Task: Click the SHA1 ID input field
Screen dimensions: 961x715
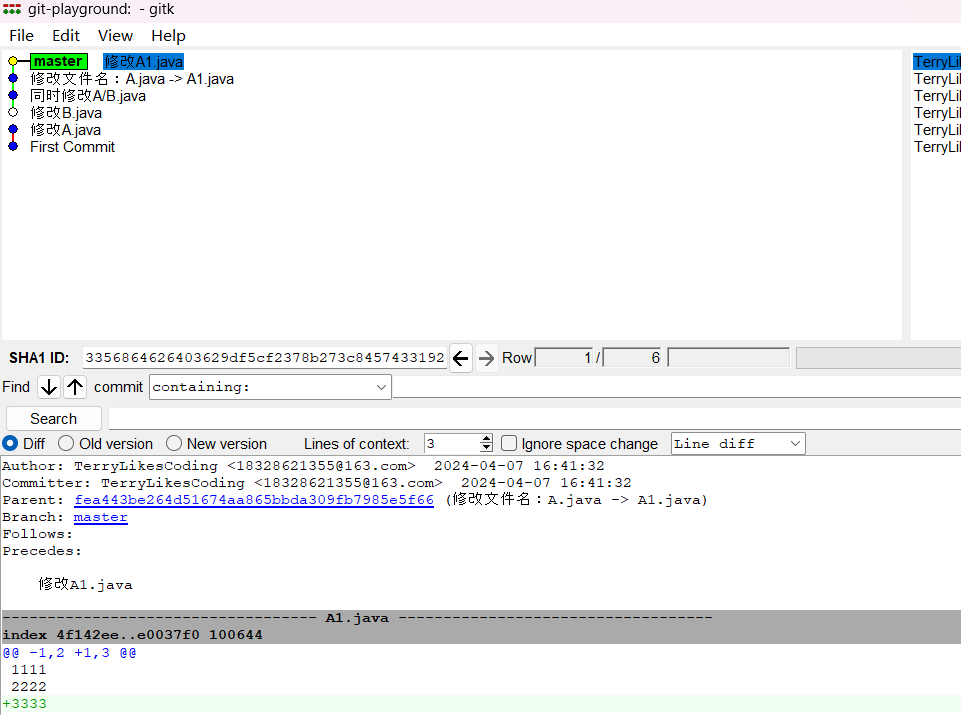Action: click(x=264, y=358)
